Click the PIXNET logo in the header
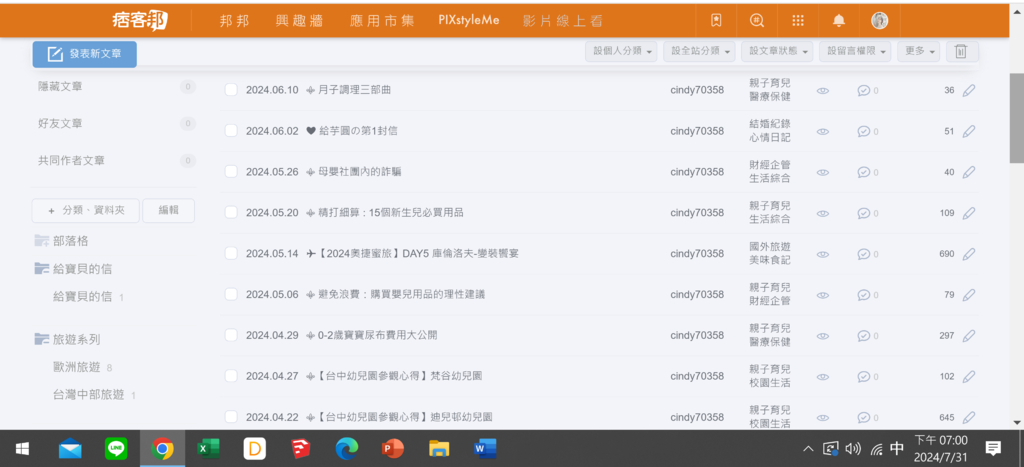 point(140,21)
